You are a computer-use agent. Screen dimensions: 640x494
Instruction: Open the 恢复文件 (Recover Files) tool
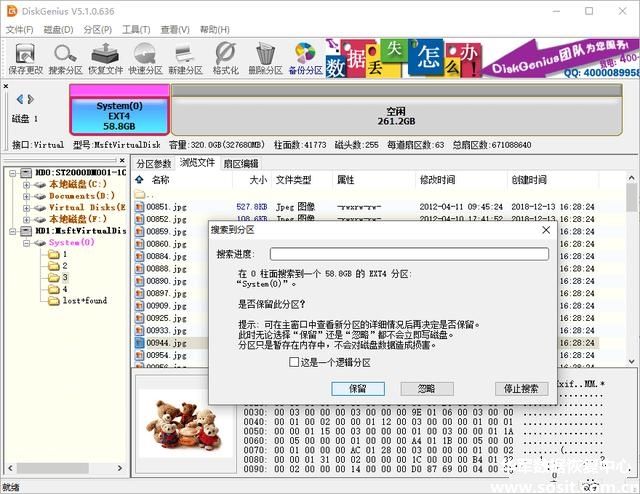(x=106, y=58)
